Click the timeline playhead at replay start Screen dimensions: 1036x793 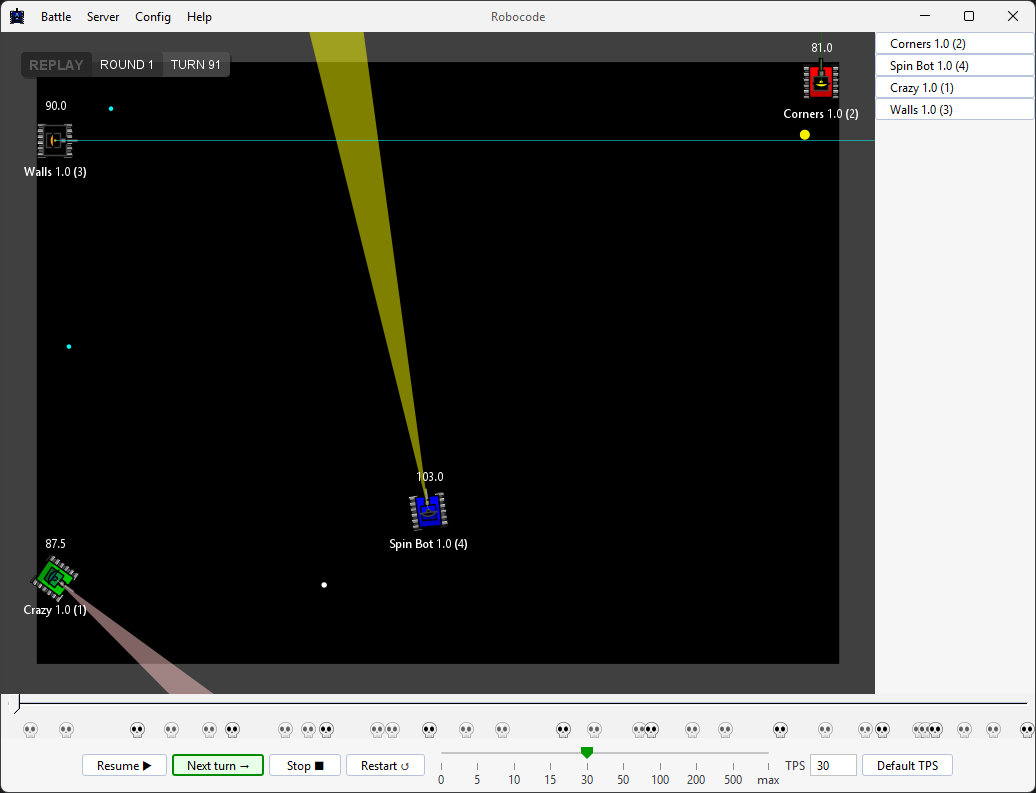[17, 704]
